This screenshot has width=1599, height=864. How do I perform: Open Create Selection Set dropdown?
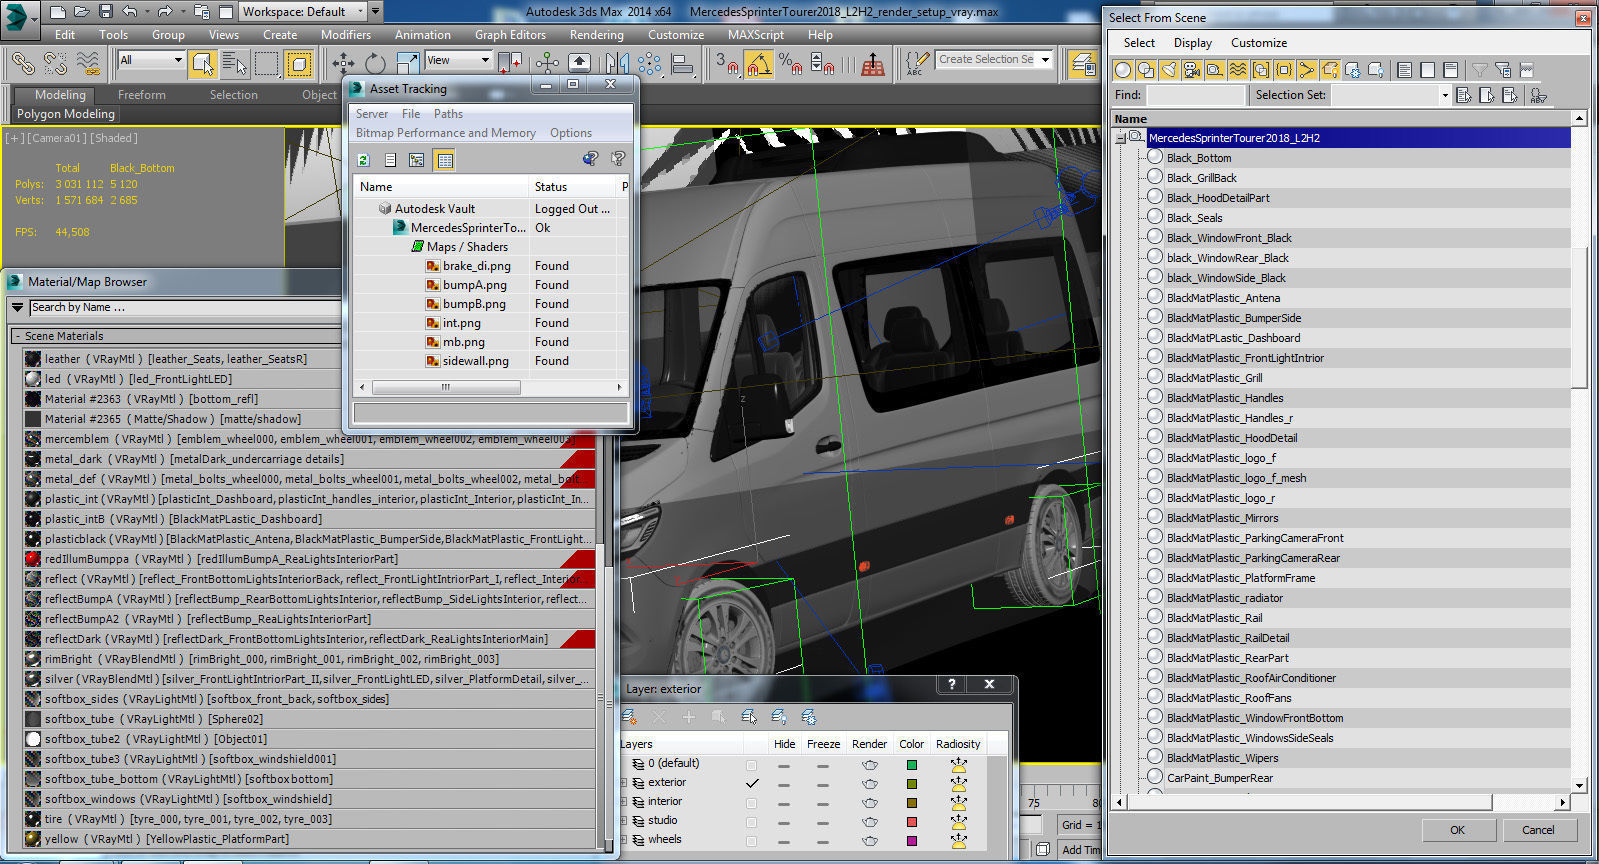click(1046, 60)
